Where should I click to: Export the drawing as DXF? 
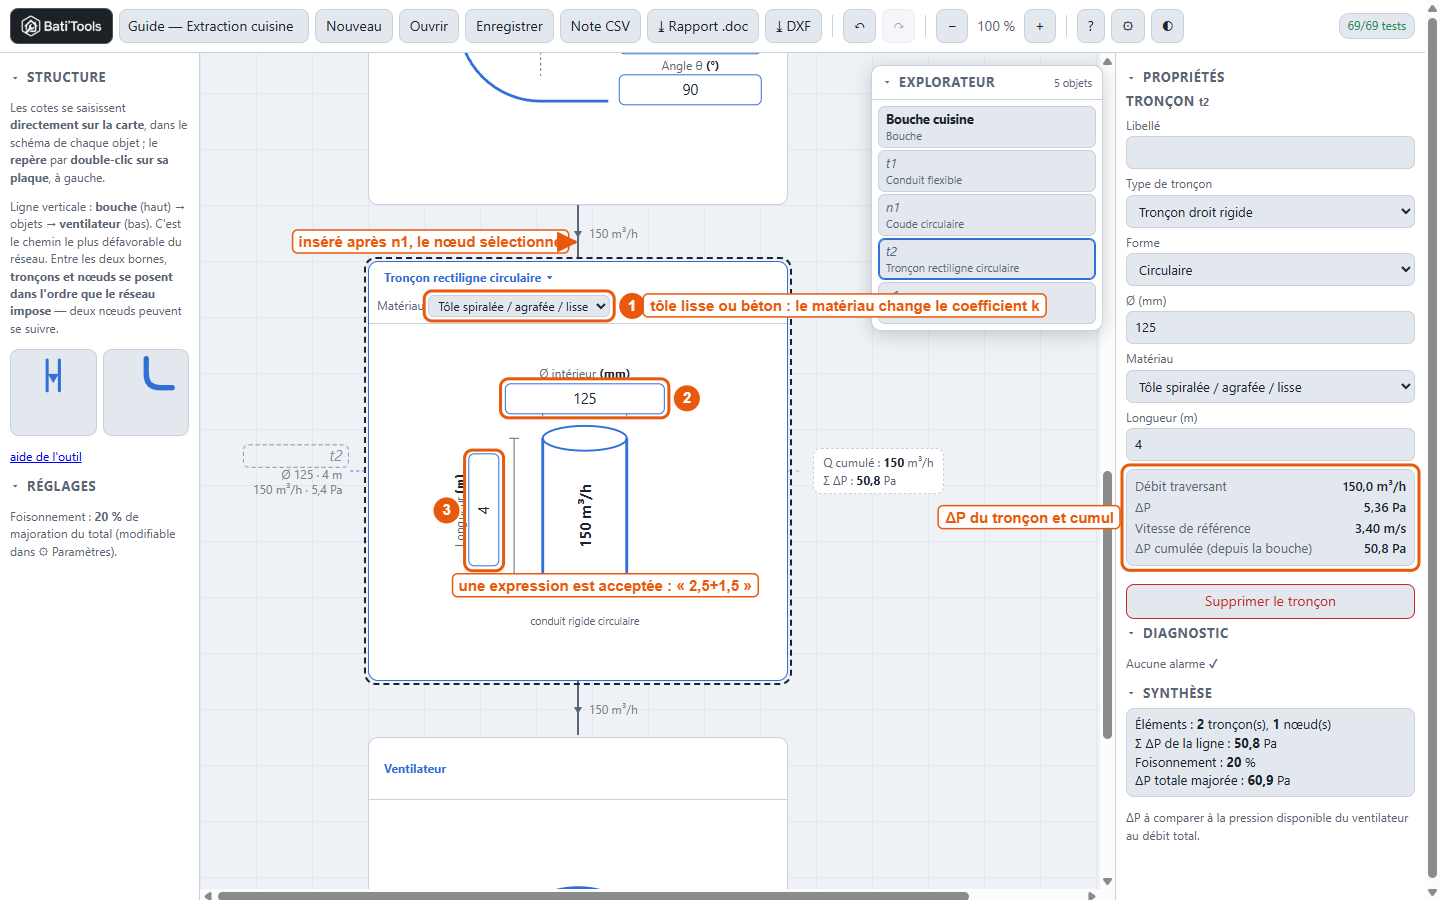point(793,26)
